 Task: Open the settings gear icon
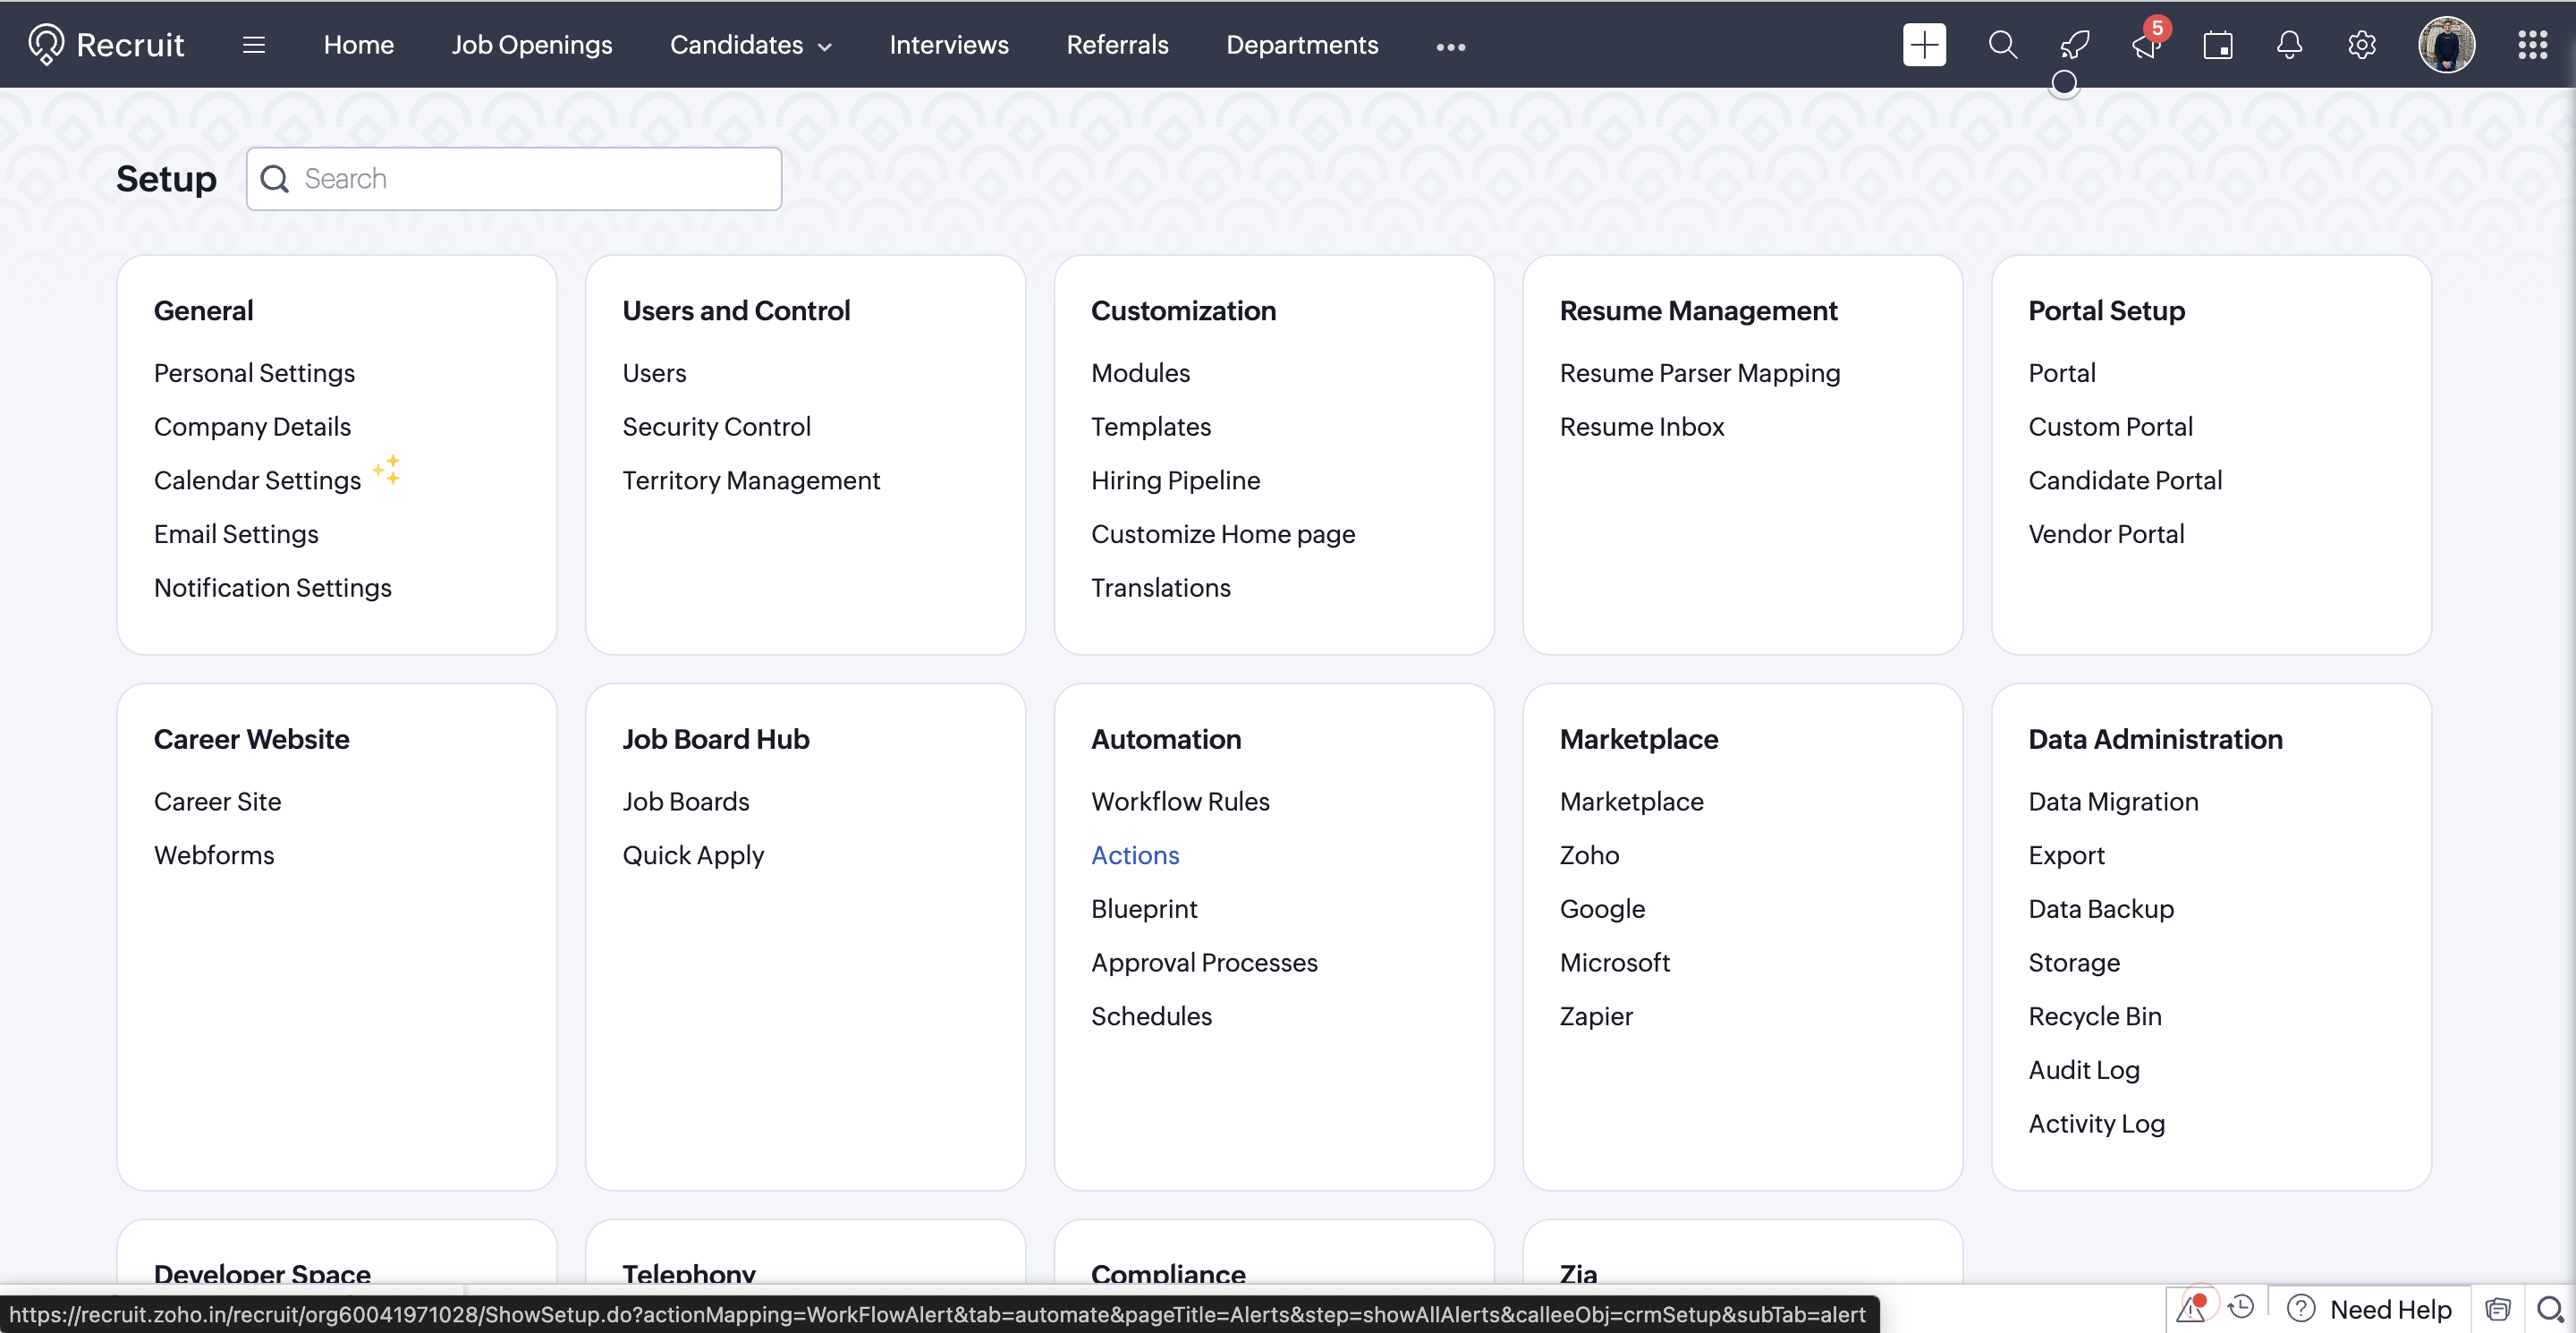(x=2361, y=45)
